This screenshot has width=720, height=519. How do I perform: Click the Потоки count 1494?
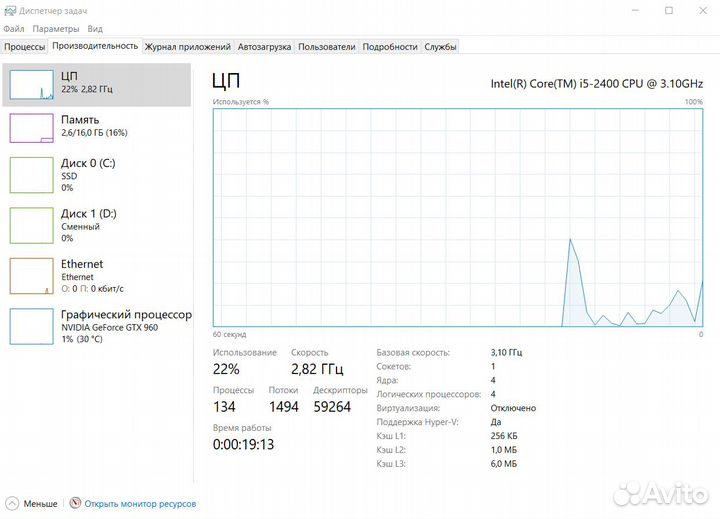point(284,406)
